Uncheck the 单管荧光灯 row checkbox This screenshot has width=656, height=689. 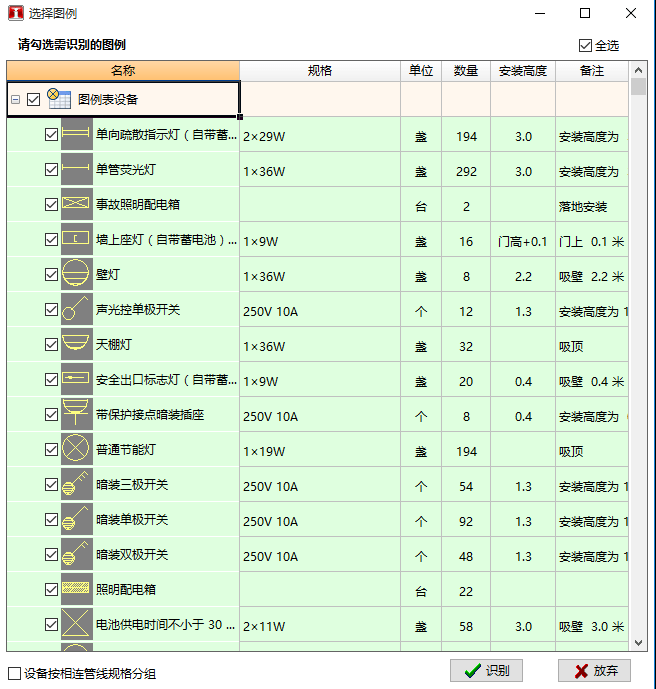click(52, 170)
